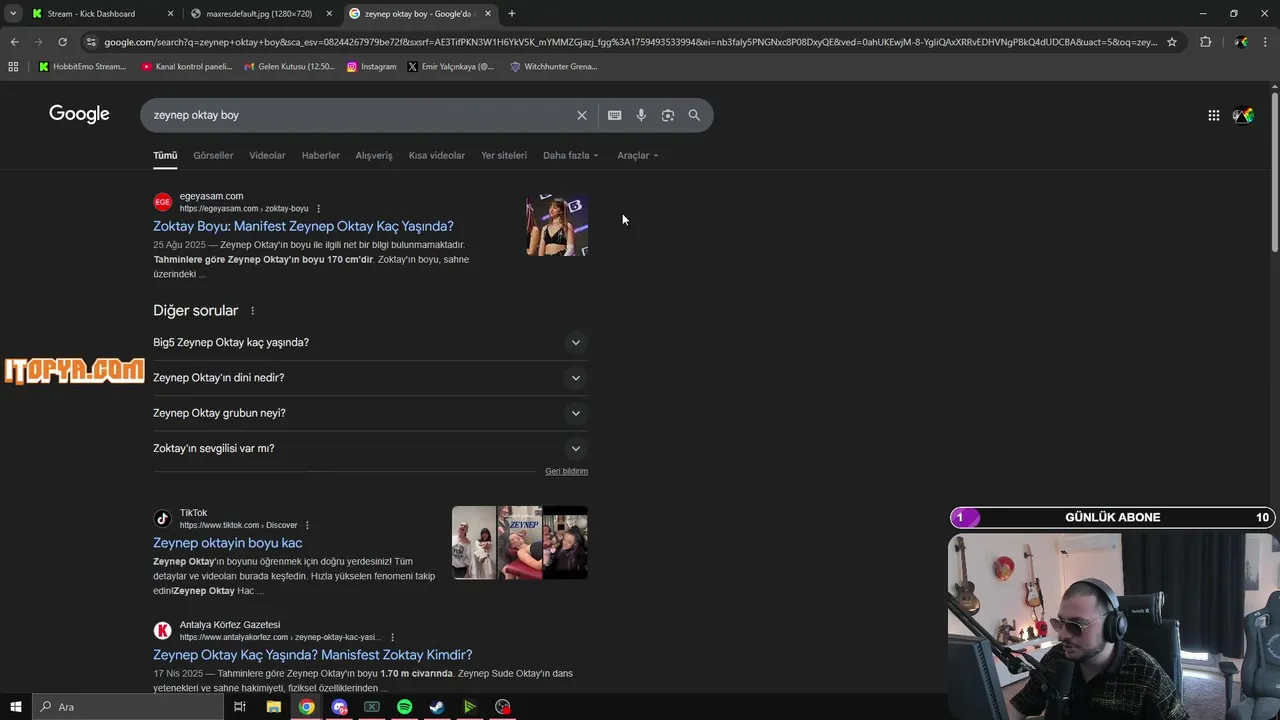Open Gelen Kutusu Gmail bookmark

[x=290, y=67]
